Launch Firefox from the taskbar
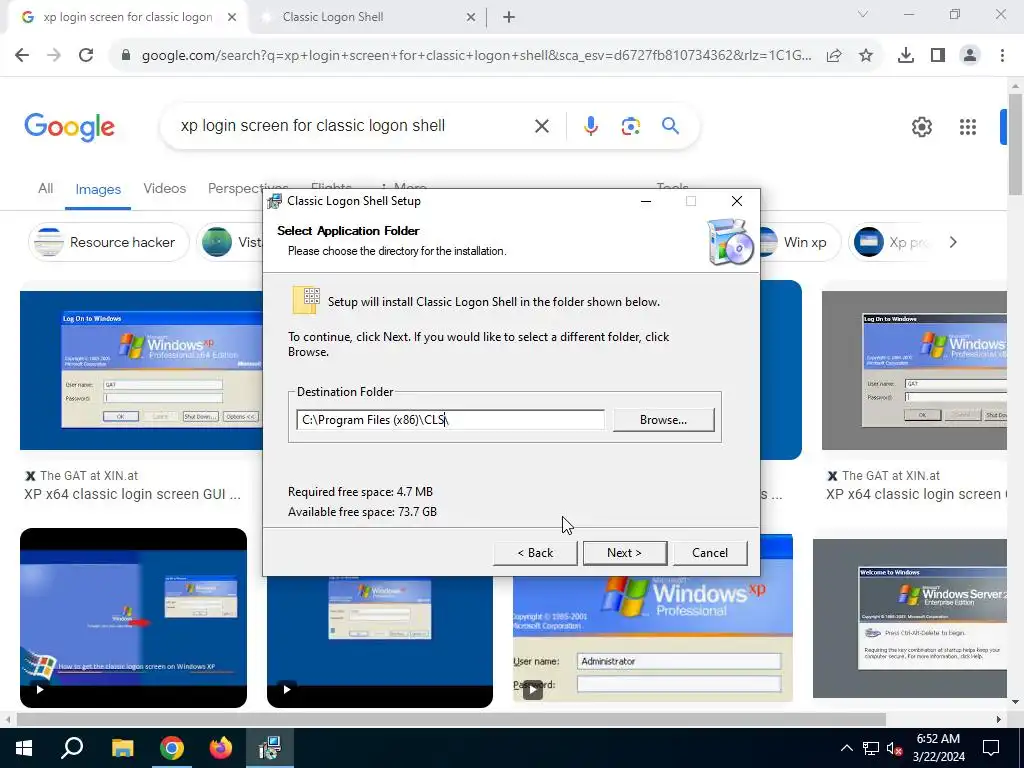 click(221, 748)
